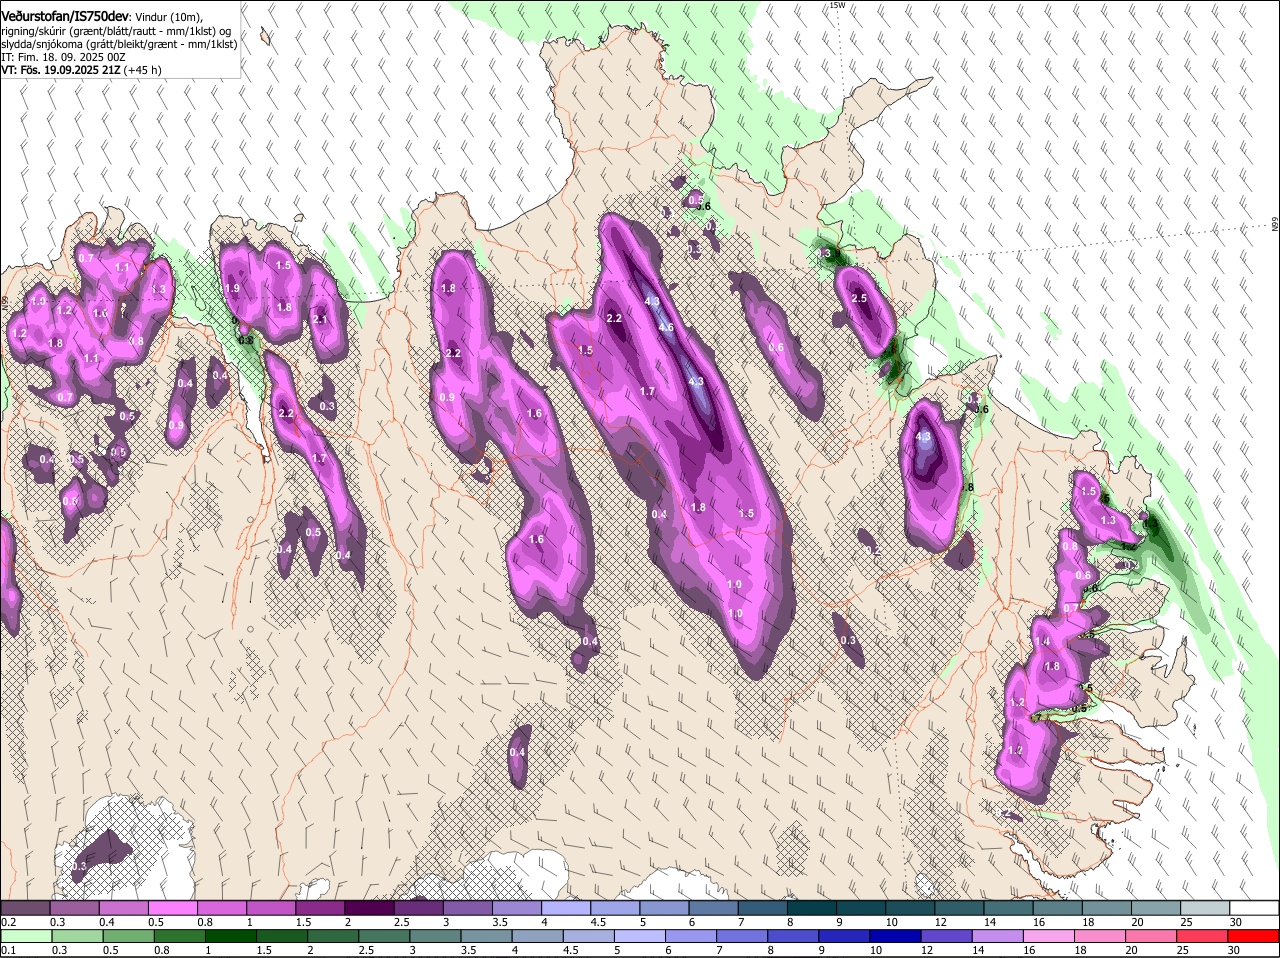Click the 2.1 precipitation value on map
This screenshot has height=958, width=1280.
[320, 319]
